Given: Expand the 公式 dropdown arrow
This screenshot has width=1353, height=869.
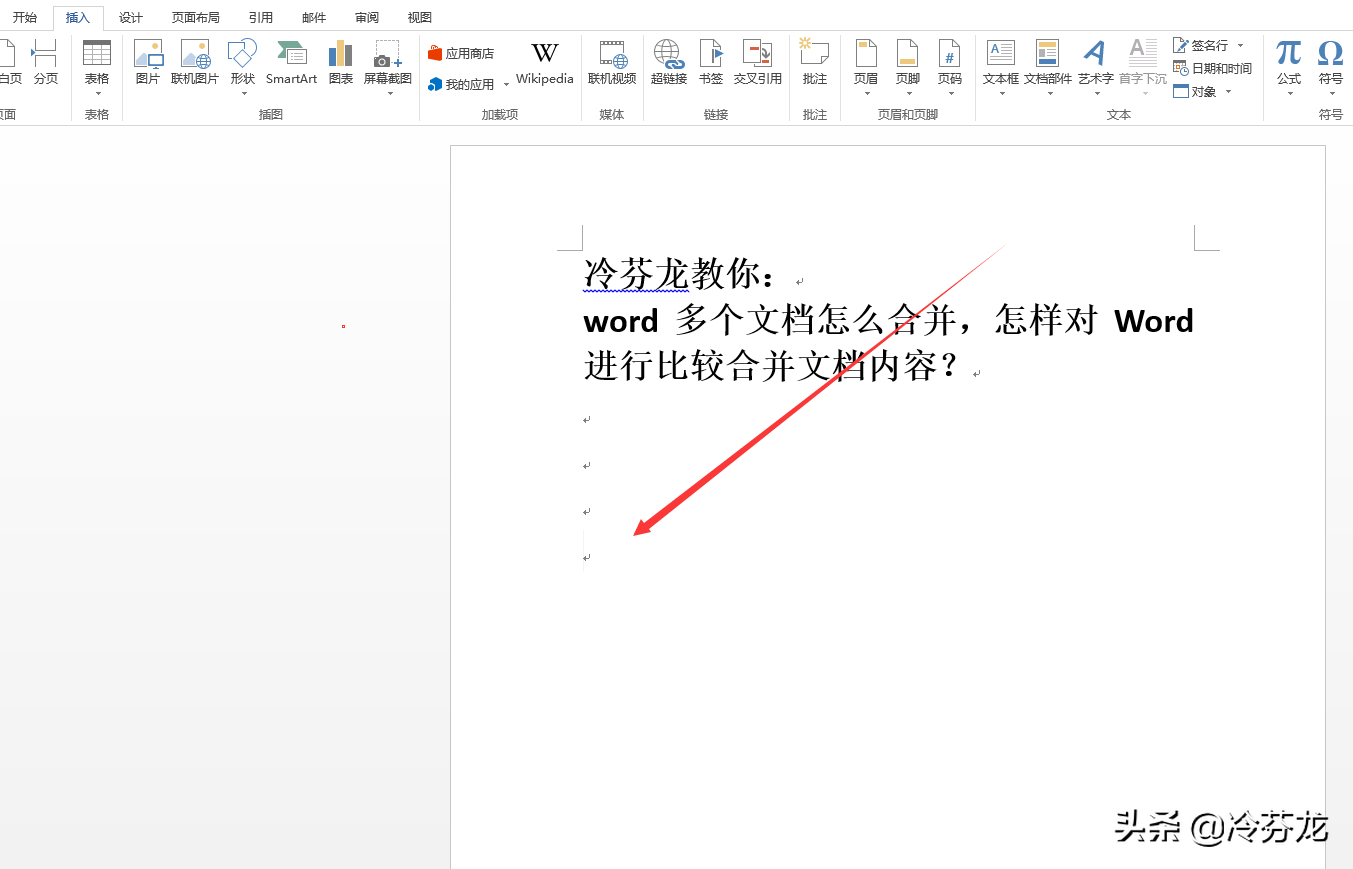Looking at the screenshot, I should 1290,94.
